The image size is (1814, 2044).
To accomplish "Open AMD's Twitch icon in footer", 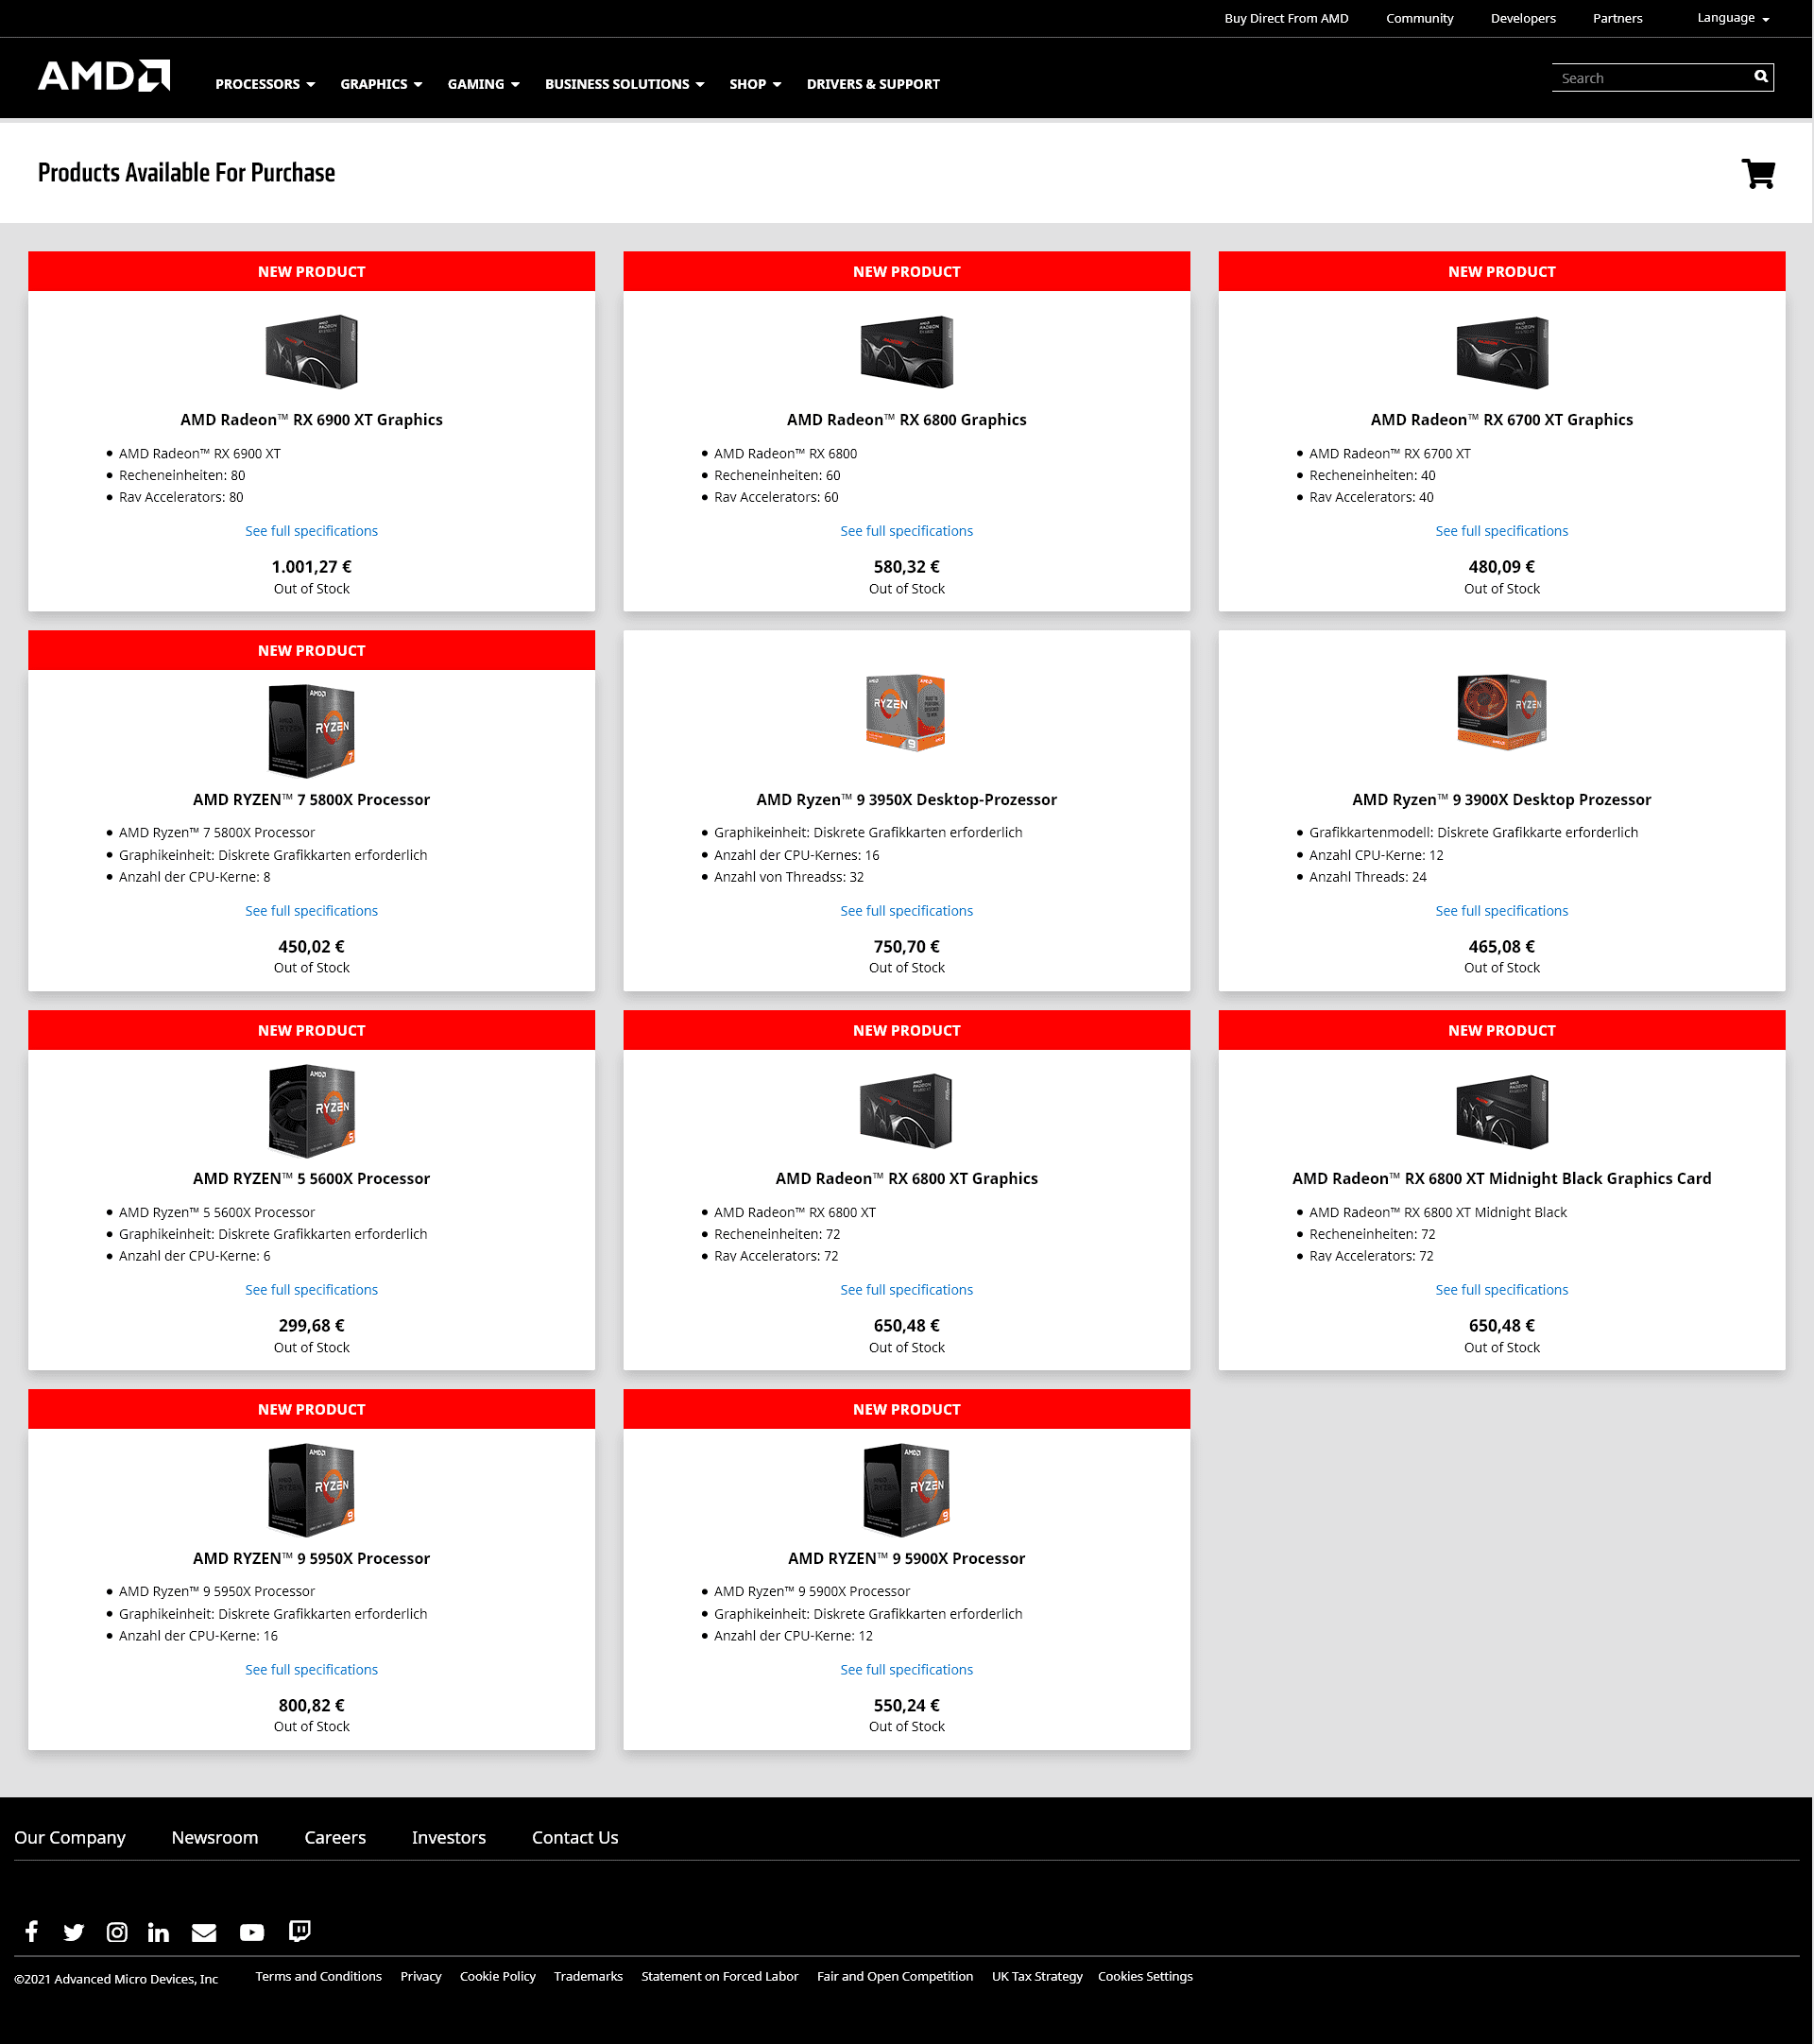I will (299, 1931).
